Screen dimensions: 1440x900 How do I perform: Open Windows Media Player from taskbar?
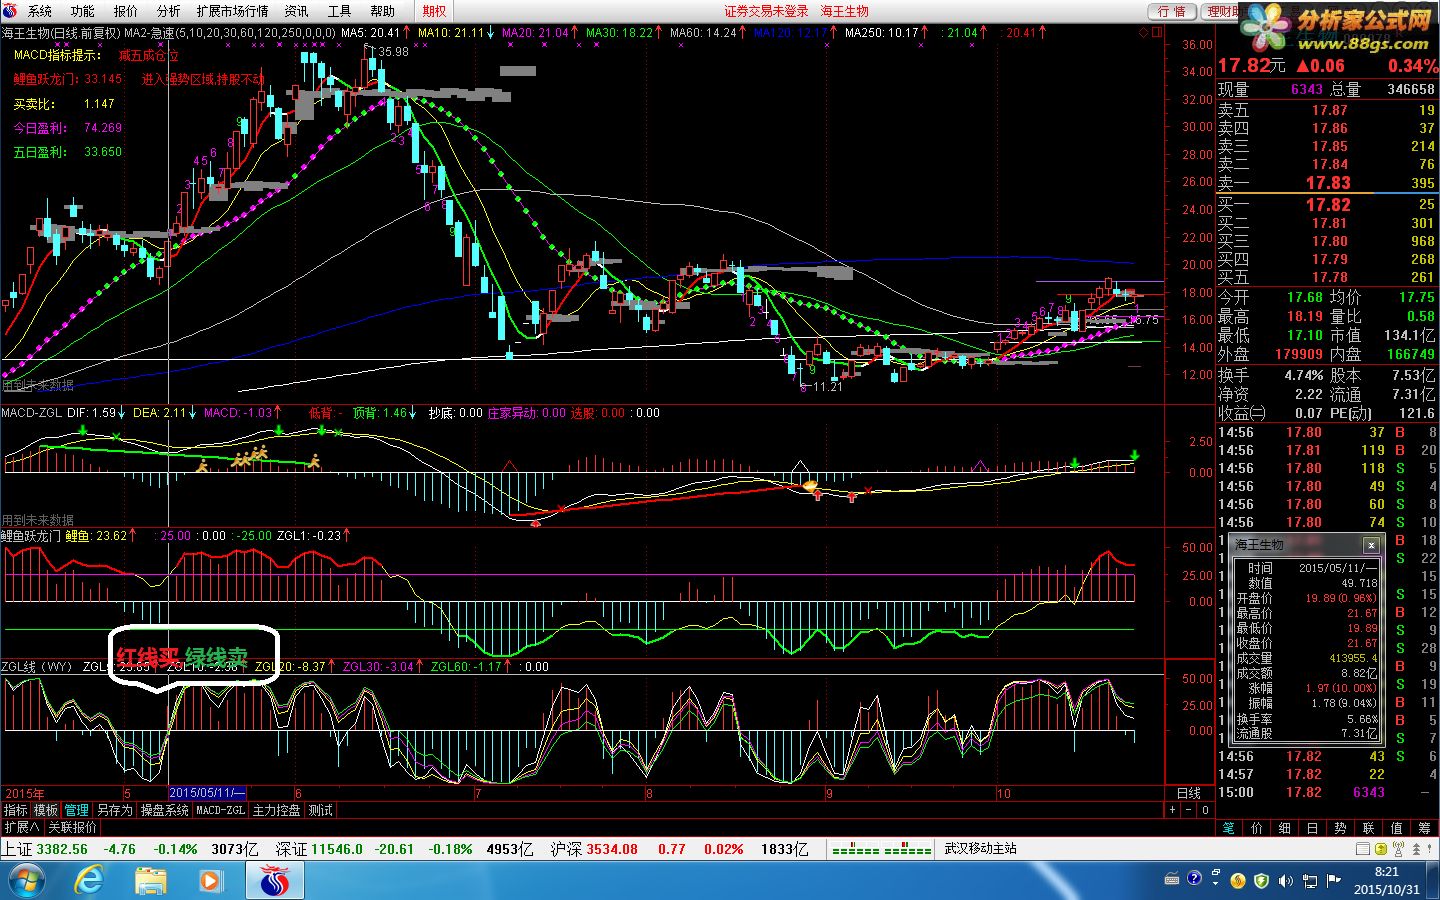(x=211, y=881)
